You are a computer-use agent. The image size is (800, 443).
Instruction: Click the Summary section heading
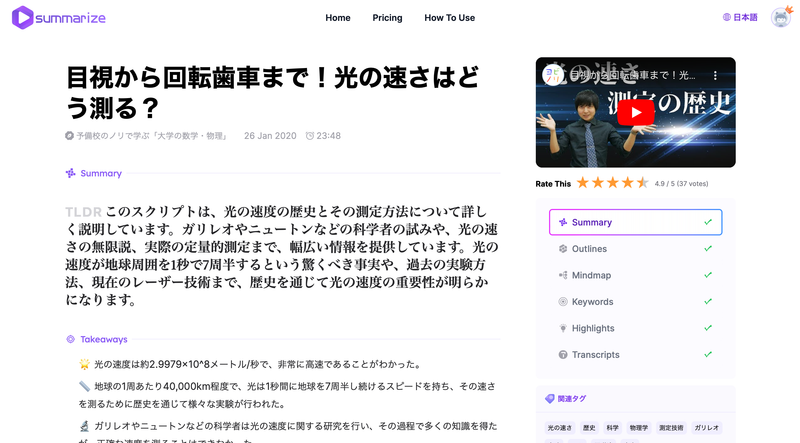click(101, 174)
